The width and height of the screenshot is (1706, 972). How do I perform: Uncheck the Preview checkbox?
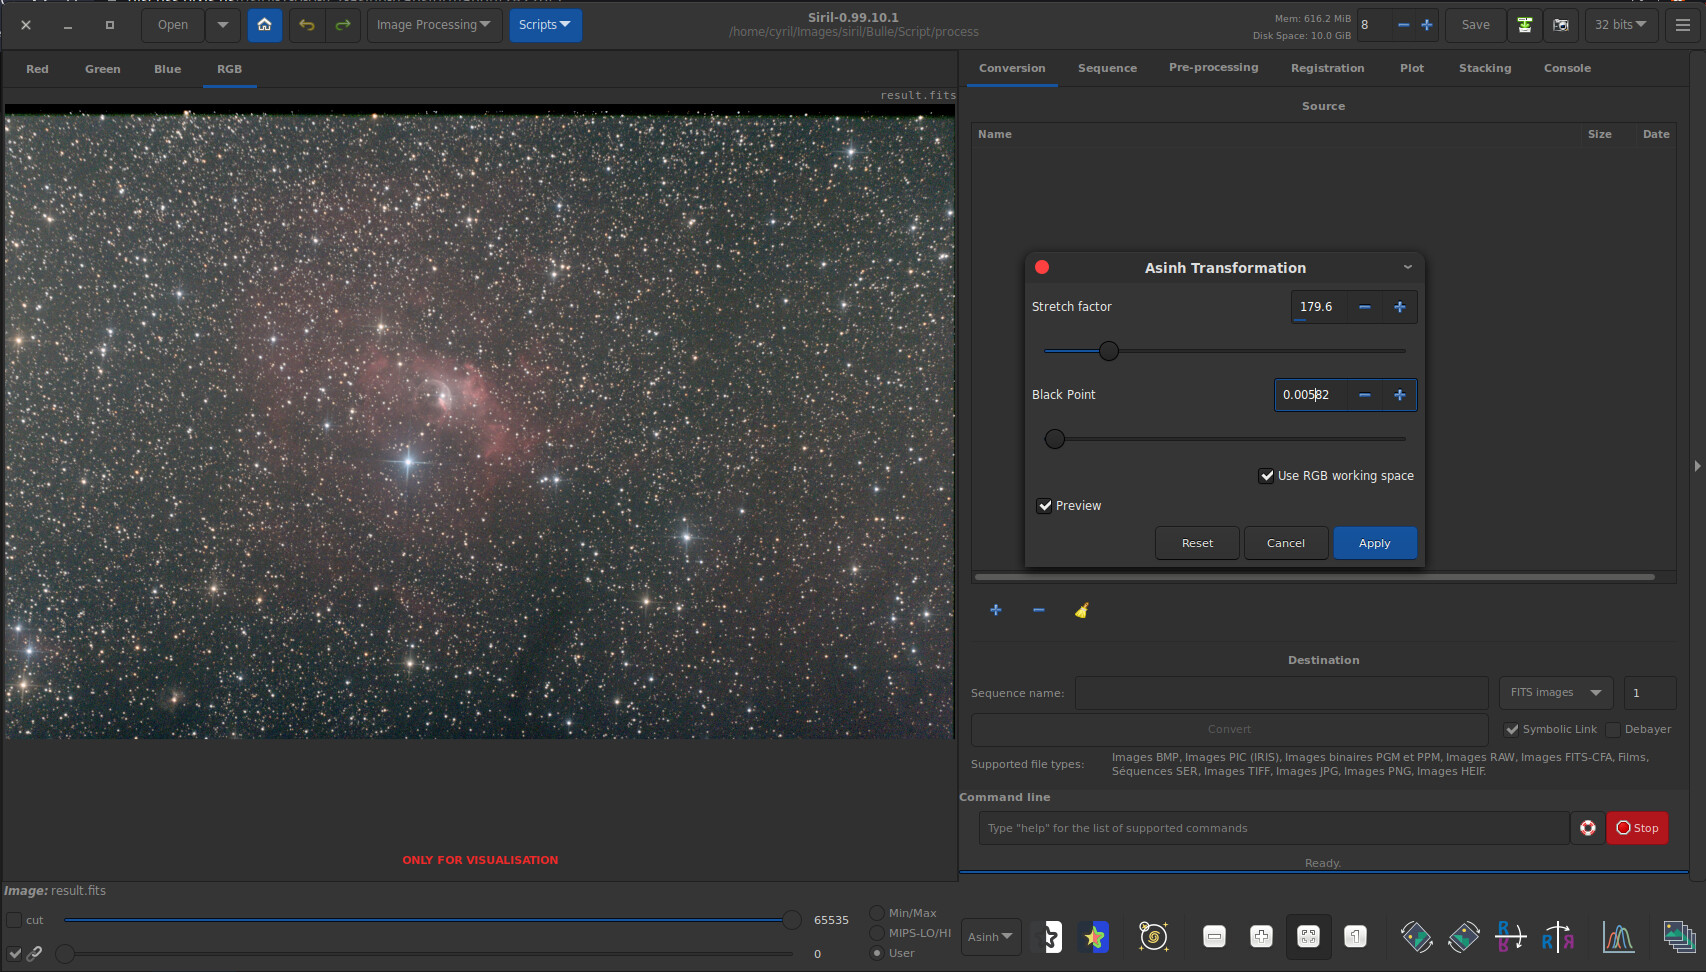[1045, 506]
